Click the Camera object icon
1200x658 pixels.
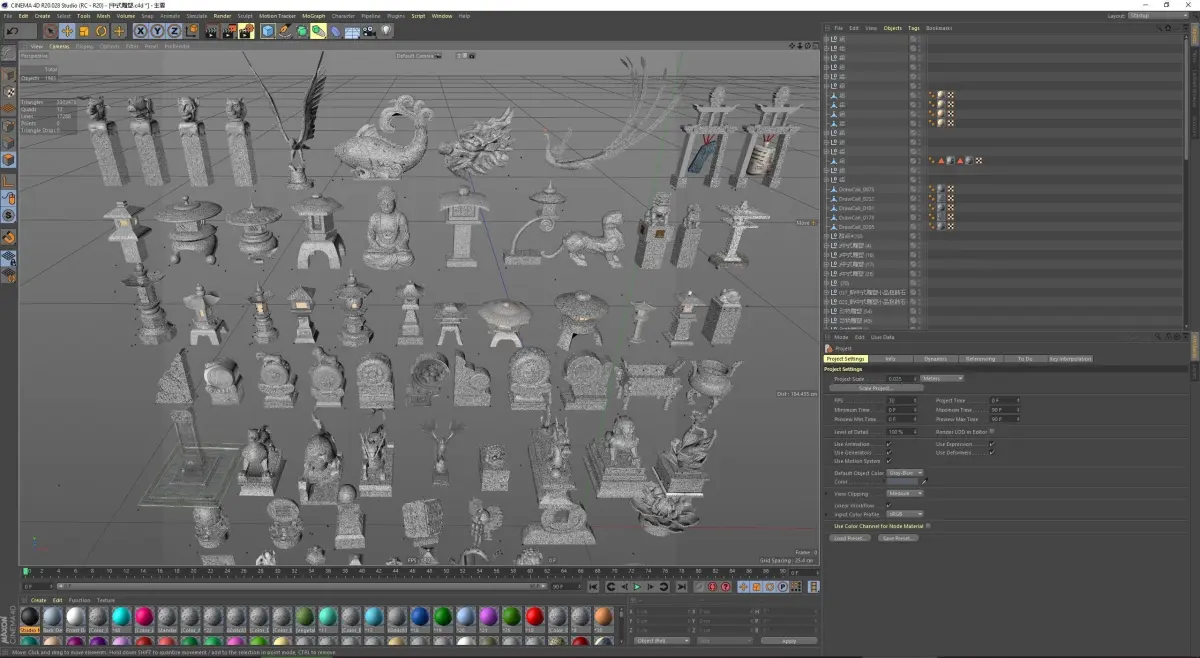coord(369,31)
